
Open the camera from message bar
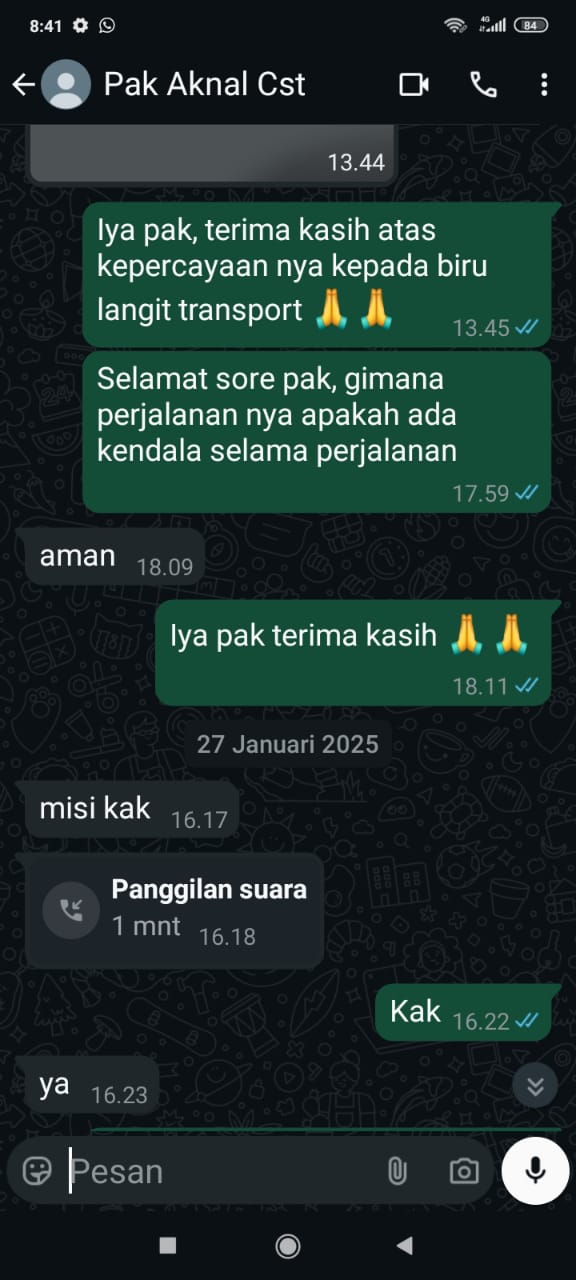464,1171
